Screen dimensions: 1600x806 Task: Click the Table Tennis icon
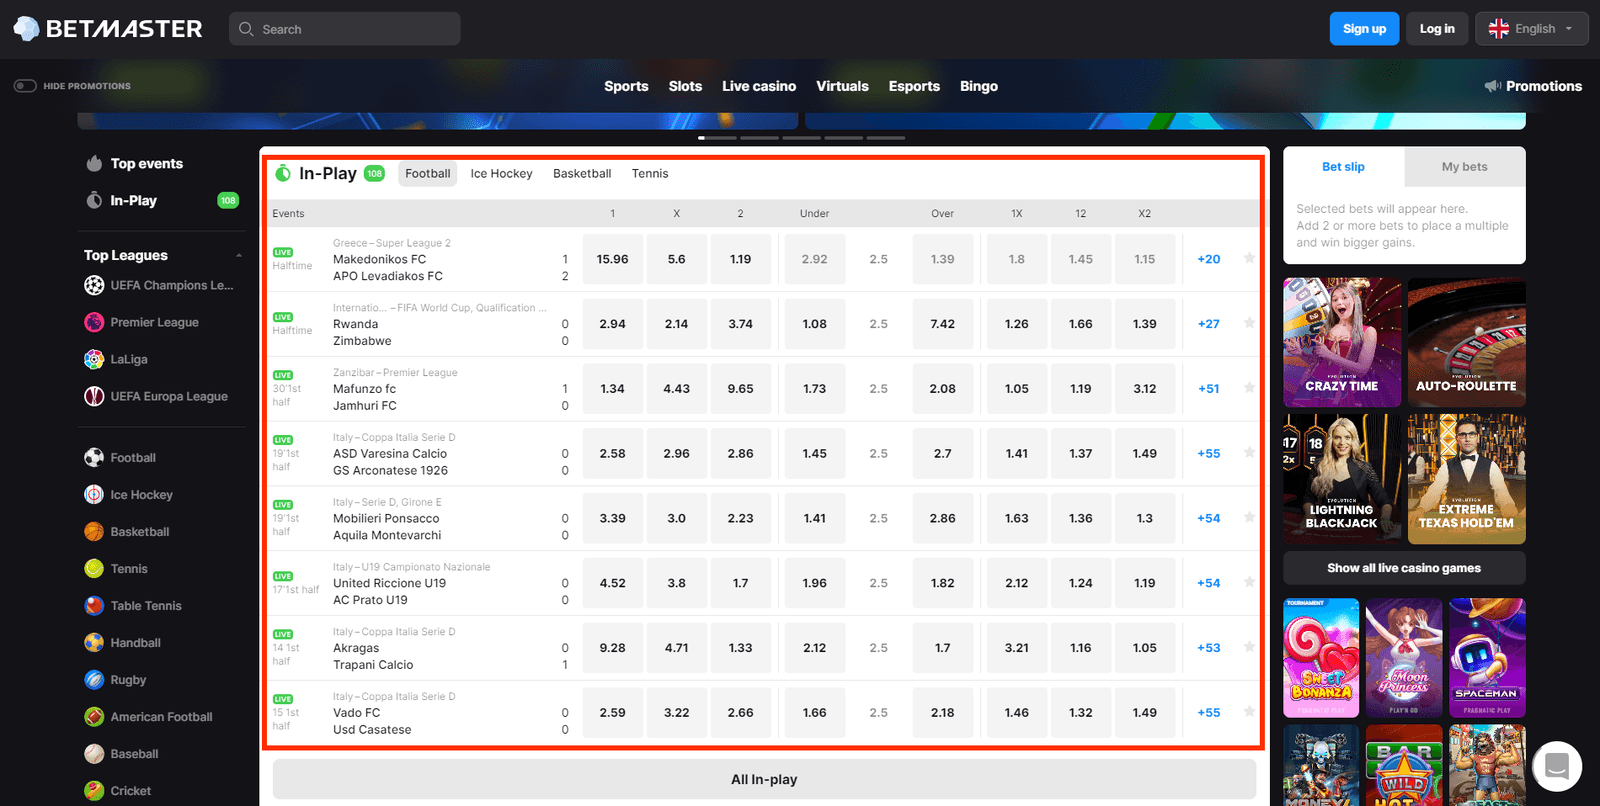(x=94, y=605)
